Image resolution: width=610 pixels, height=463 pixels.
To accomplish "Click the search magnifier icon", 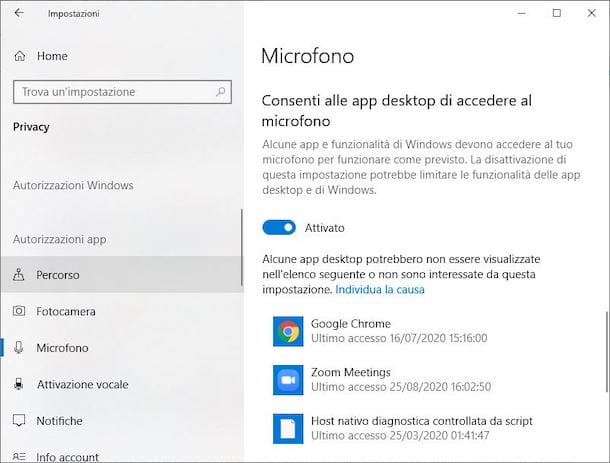I will 221,92.
